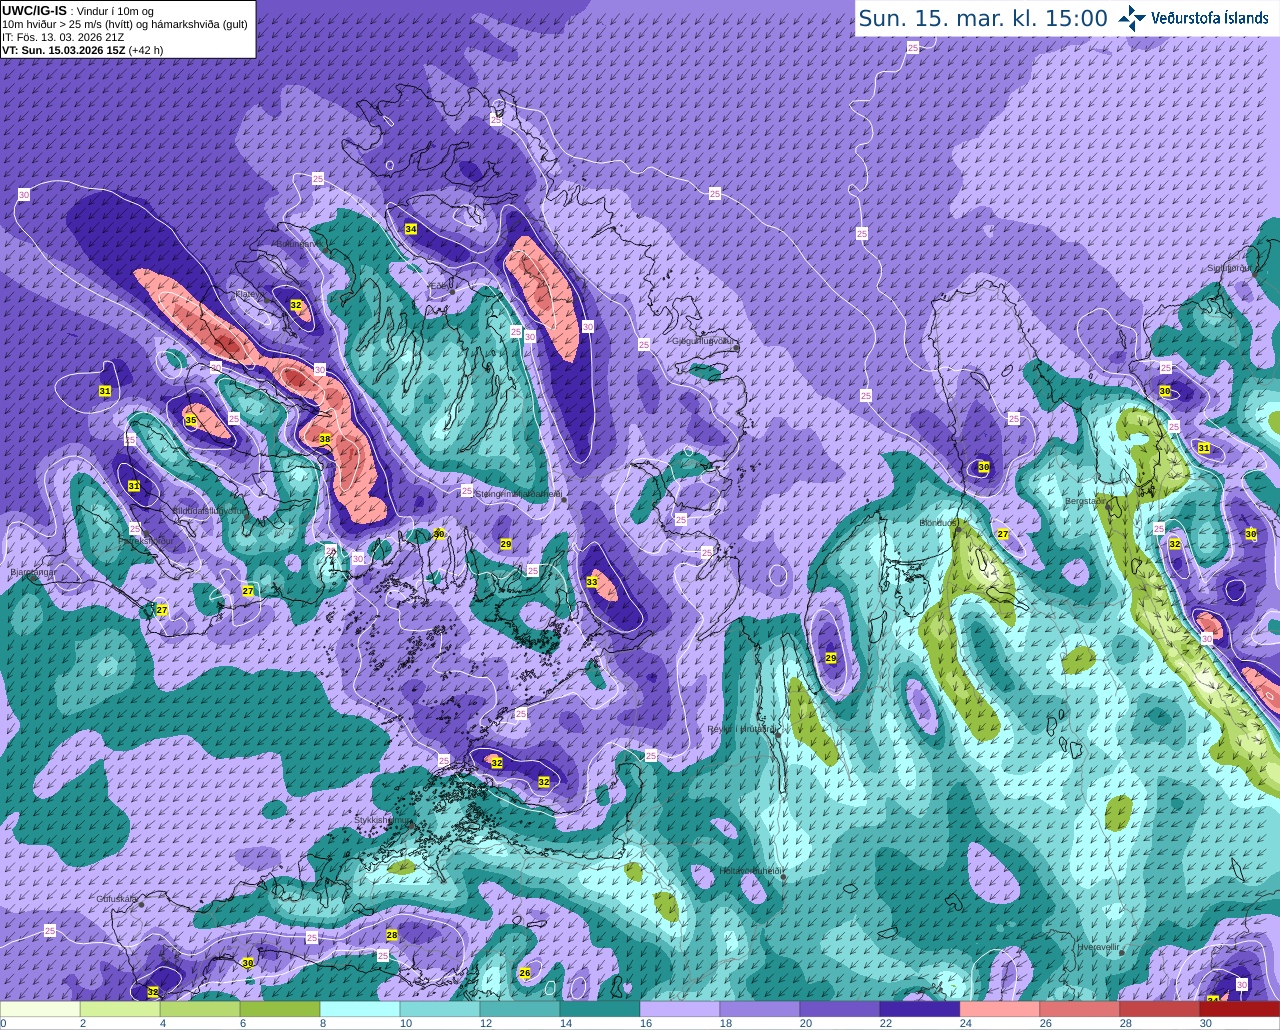The image size is (1280, 1030).
Task: Click the Æðey station label
Action: (x=442, y=285)
